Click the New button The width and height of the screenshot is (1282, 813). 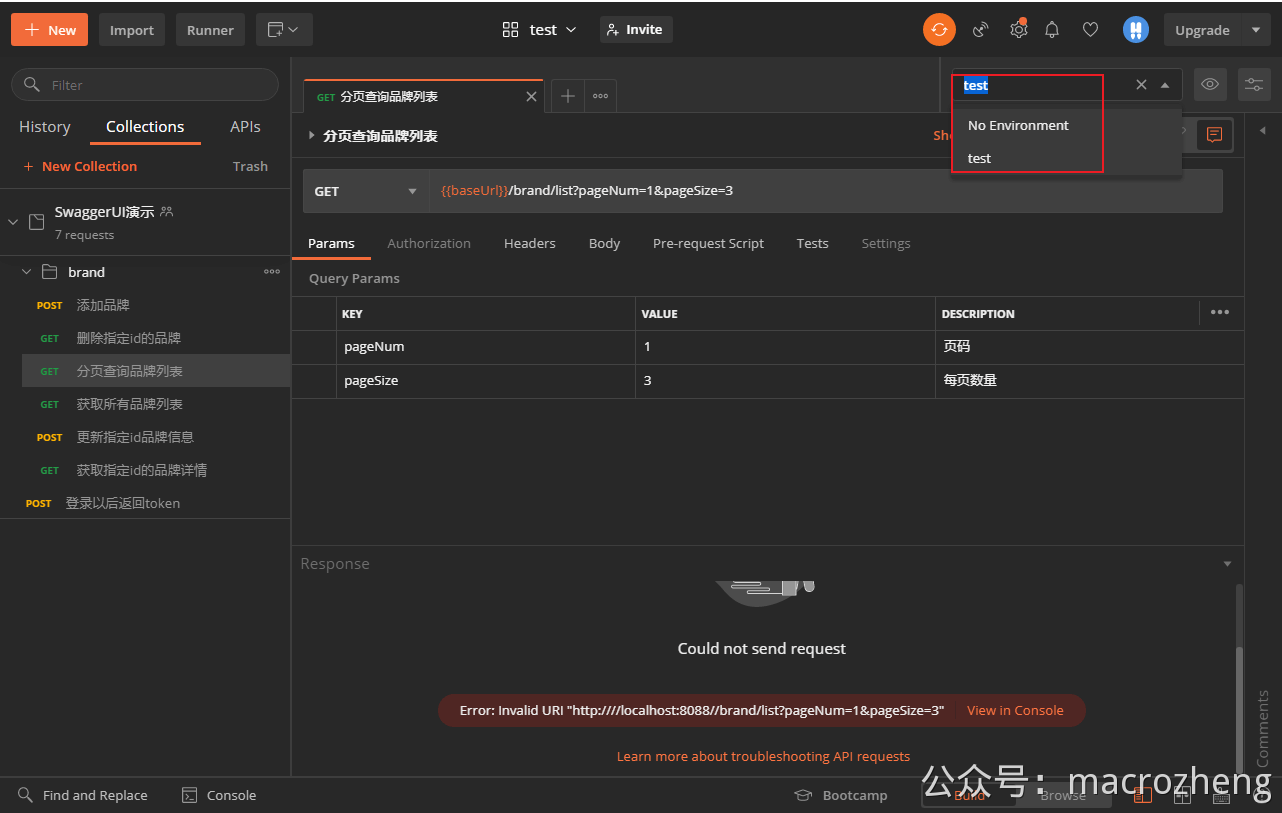50,30
